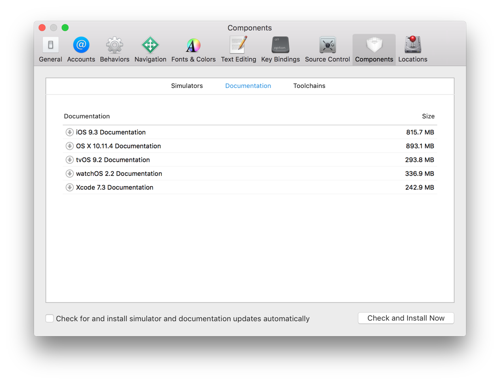Open Fonts & Colors preferences
Viewport: 500px width, 385px height.
point(193,49)
